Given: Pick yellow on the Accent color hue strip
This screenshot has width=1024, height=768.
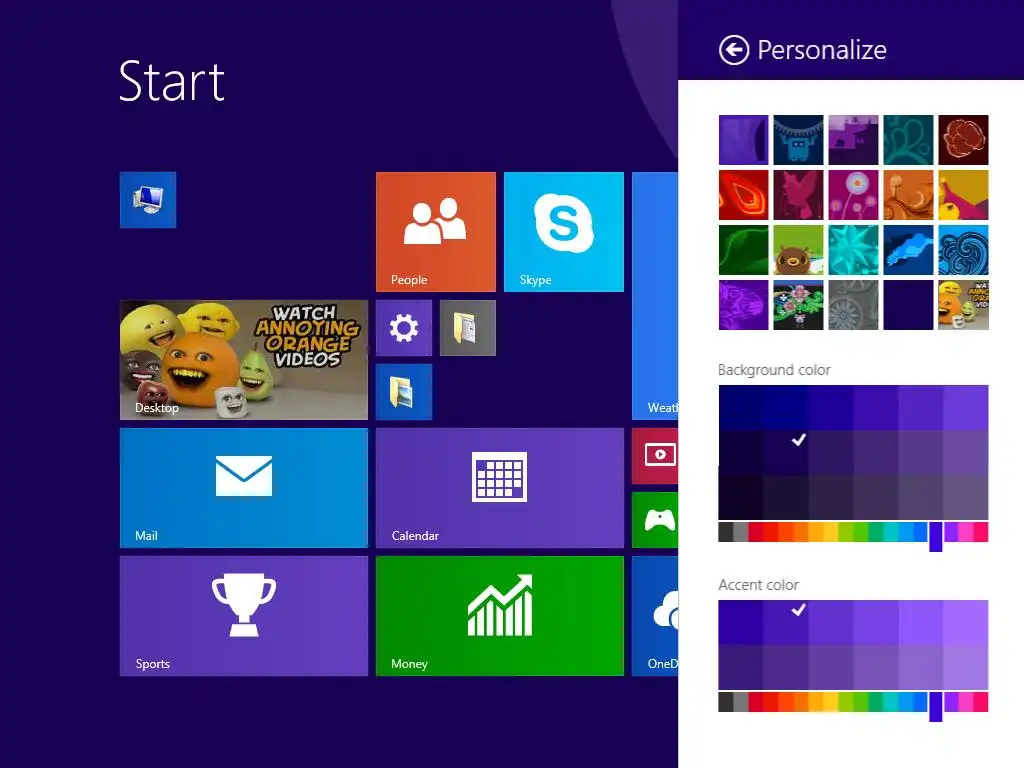Looking at the screenshot, I should pos(830,702).
